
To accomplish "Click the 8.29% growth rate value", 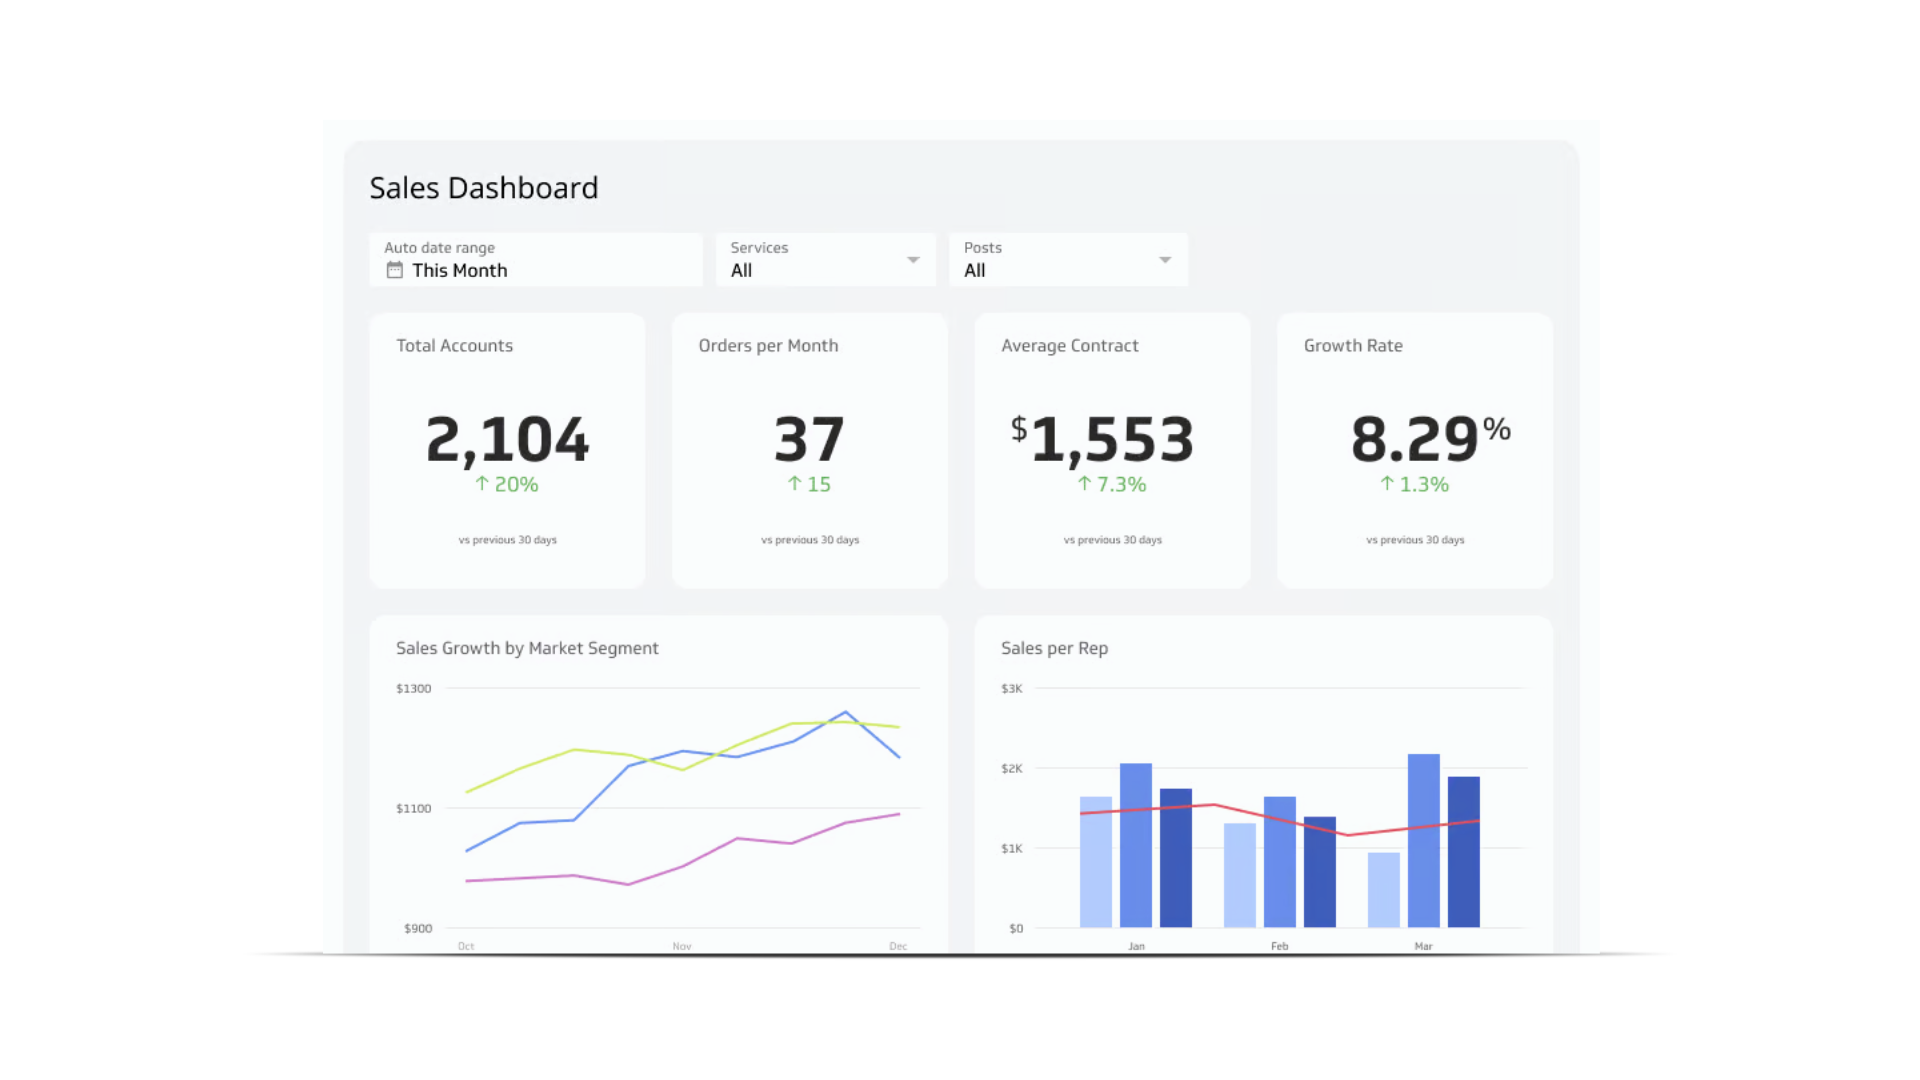I will pyautogui.click(x=1431, y=439).
